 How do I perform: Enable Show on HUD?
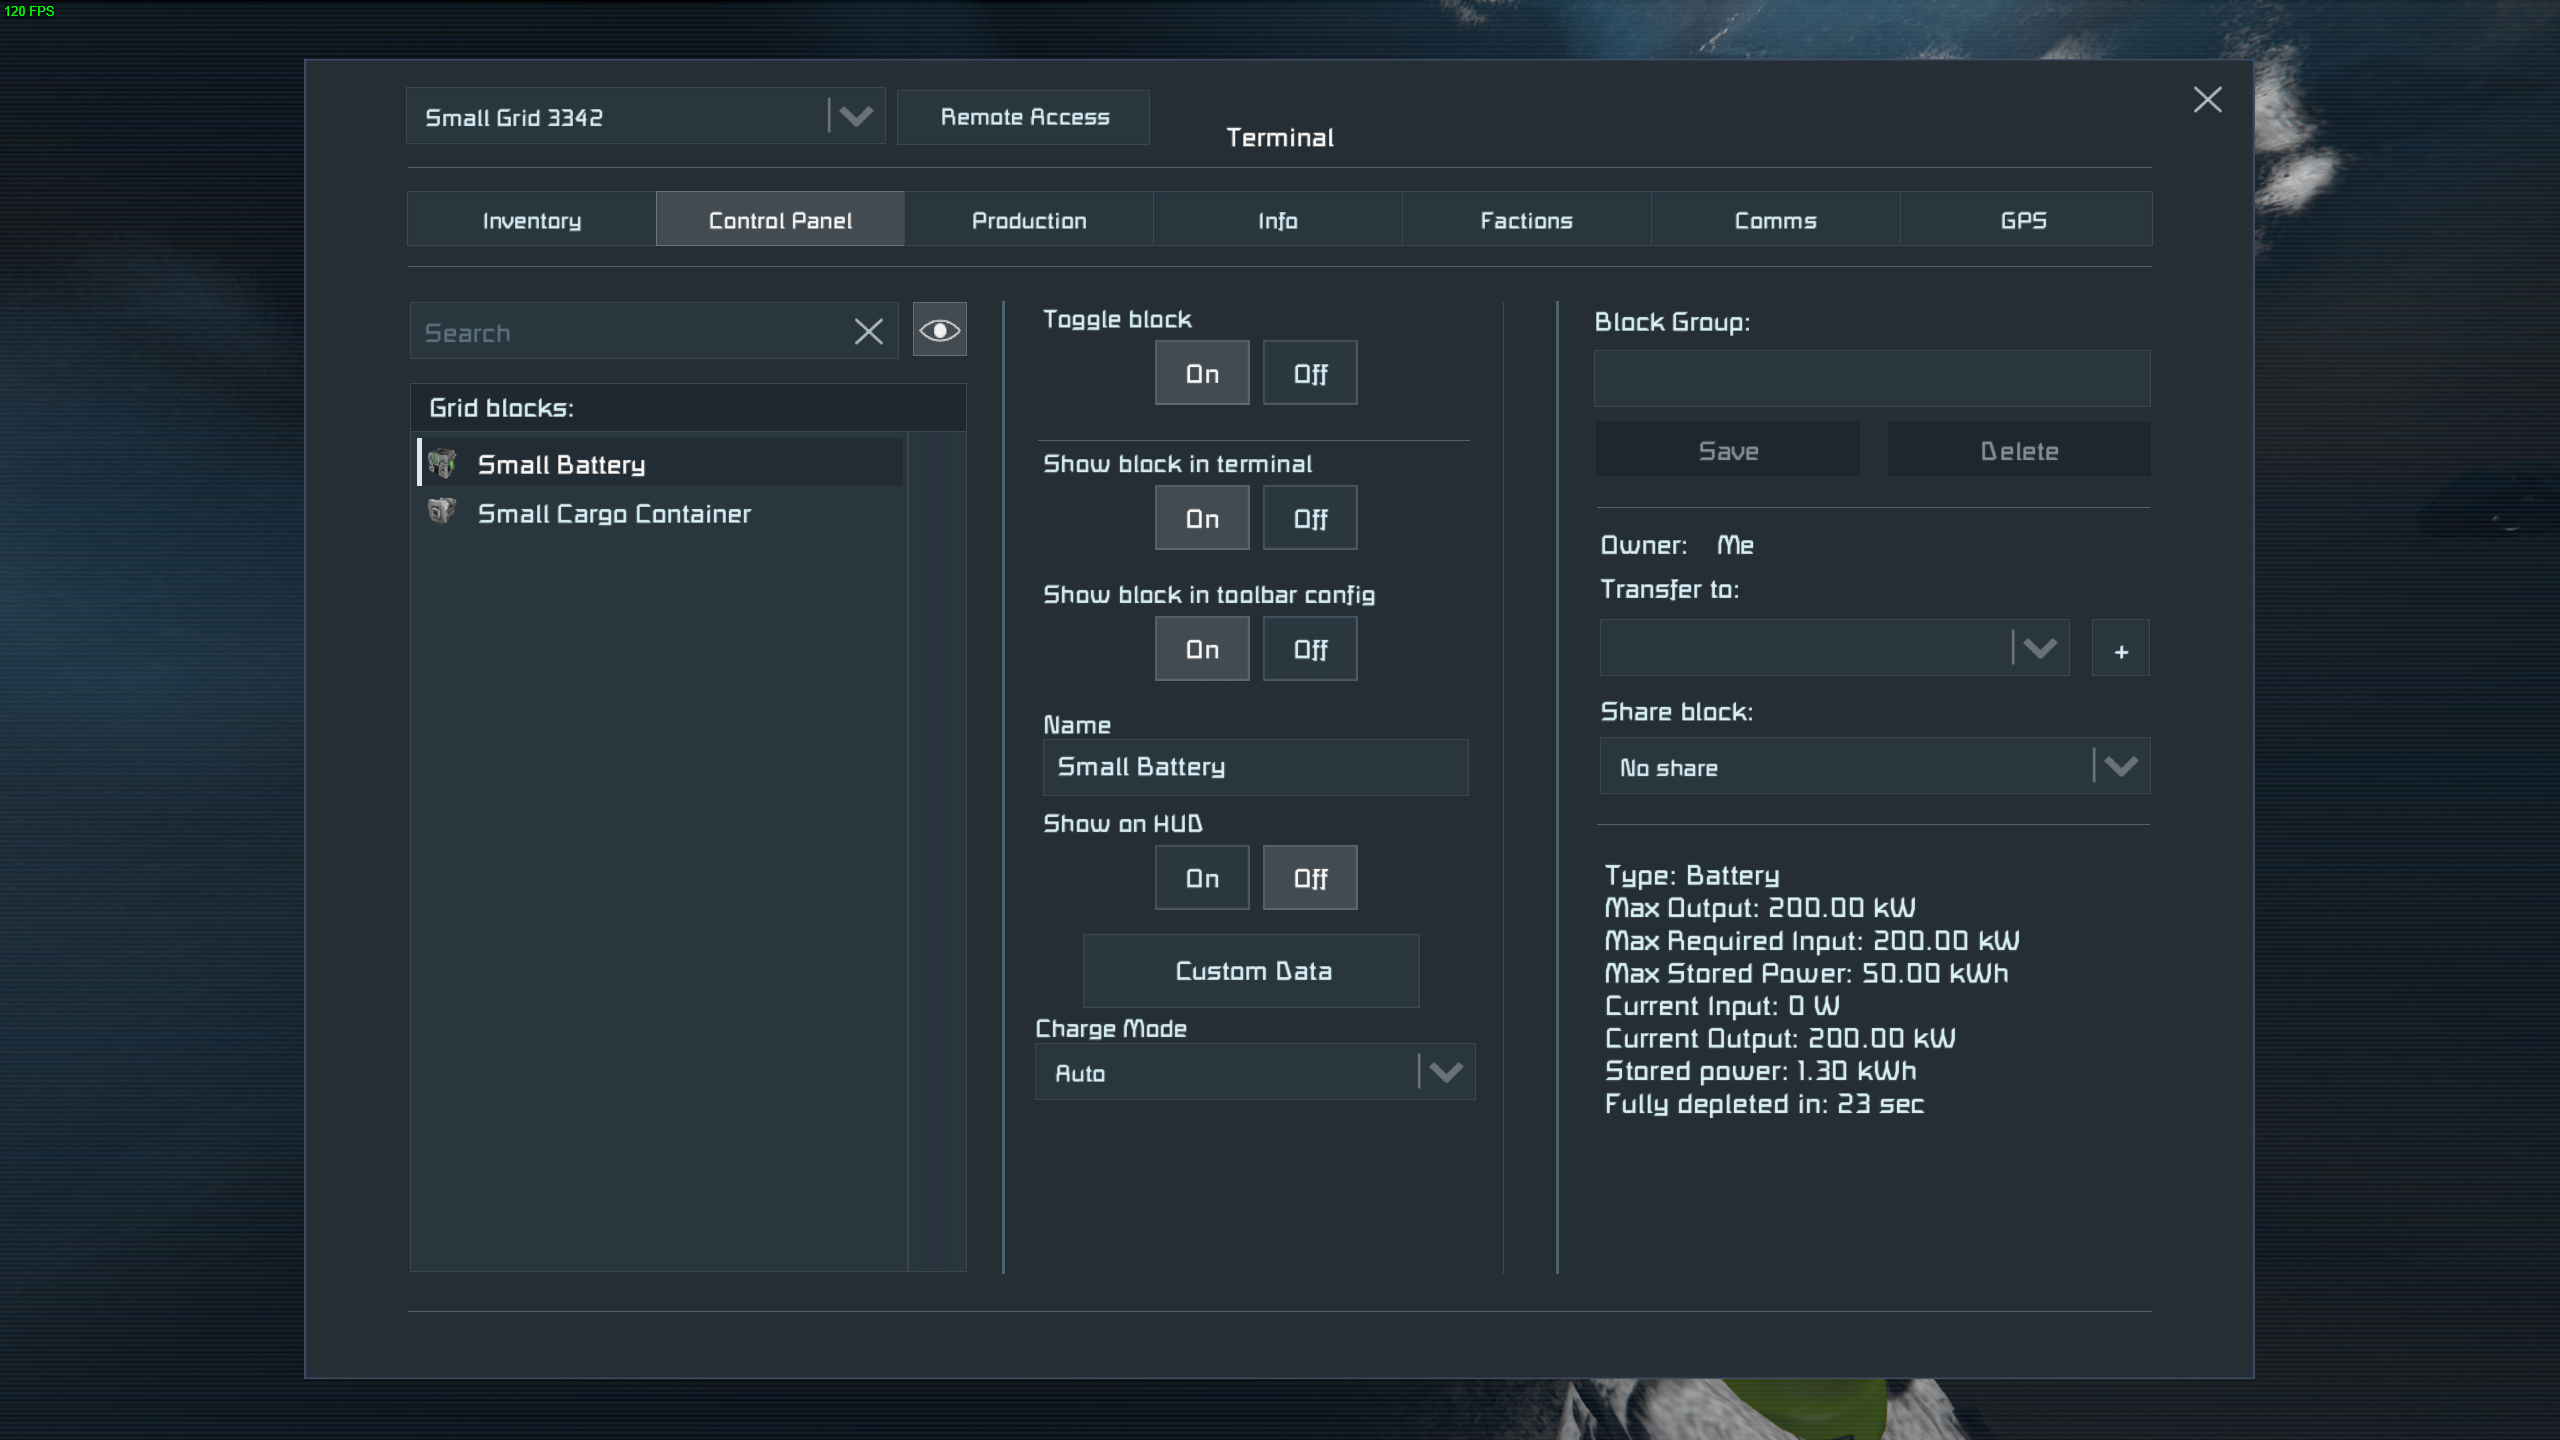click(x=1201, y=878)
